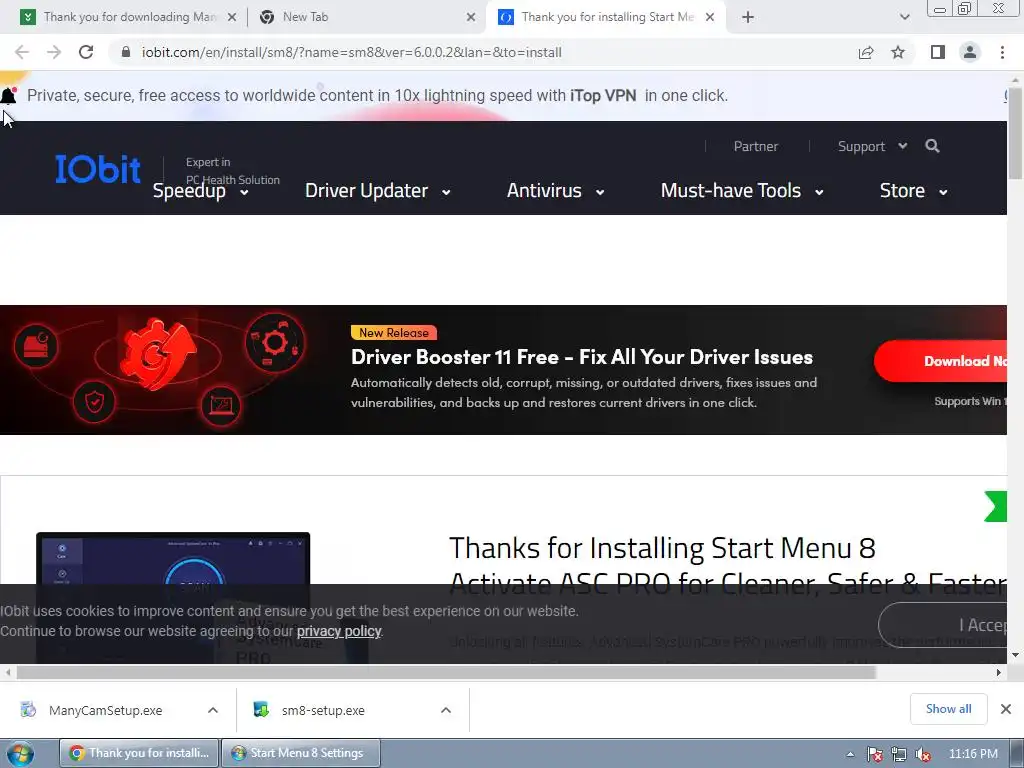
Task: Expand sm8-setup.exe download options
Action: [x=446, y=711]
